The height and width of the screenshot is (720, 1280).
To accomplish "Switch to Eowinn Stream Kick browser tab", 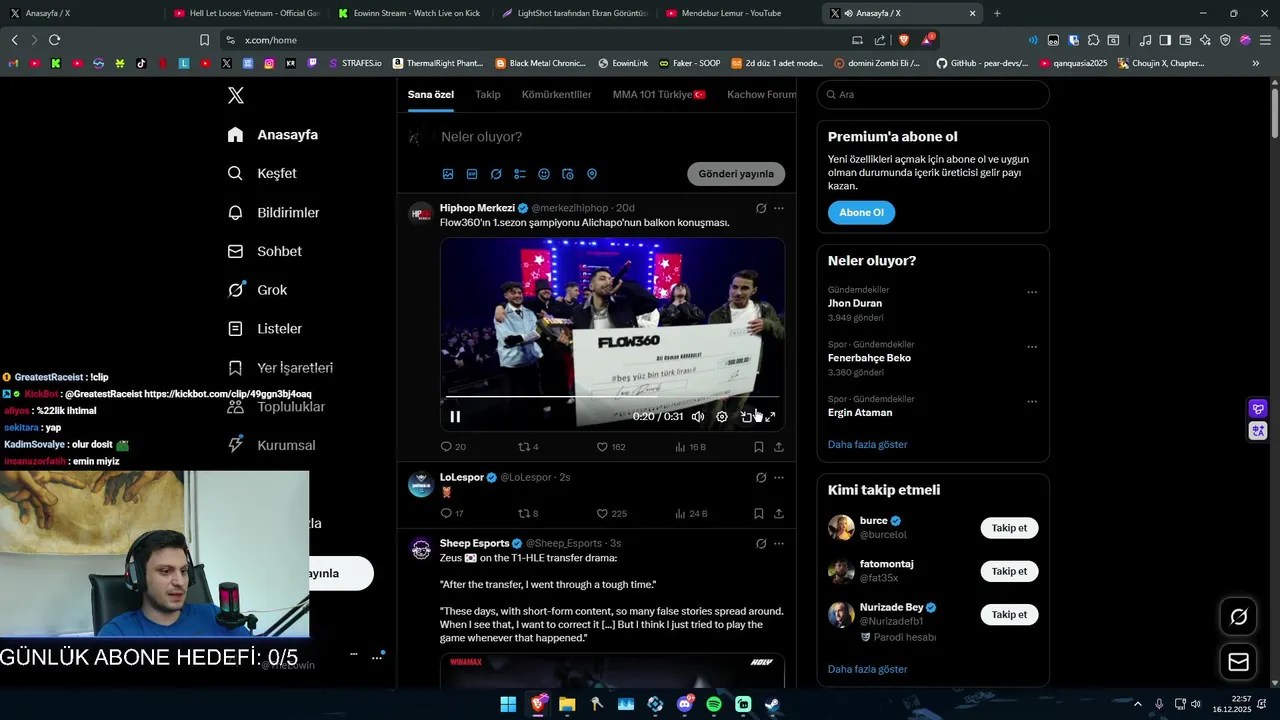I will pos(409,13).
